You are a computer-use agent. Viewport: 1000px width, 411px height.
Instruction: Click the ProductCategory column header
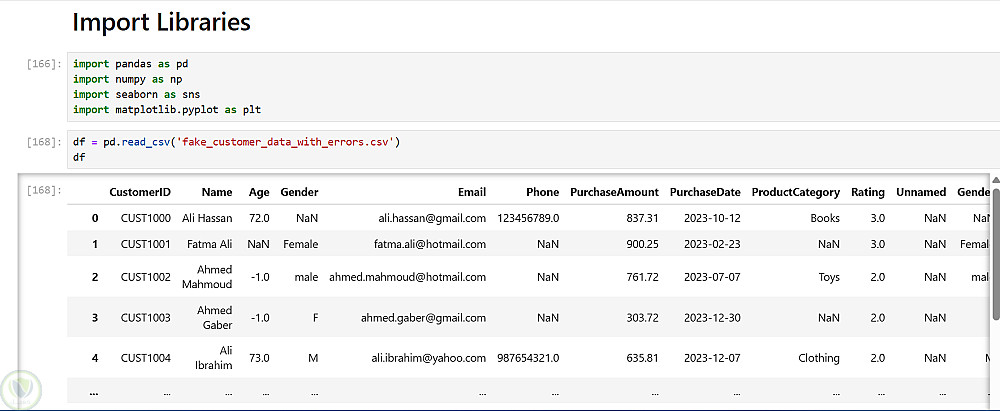coord(795,192)
